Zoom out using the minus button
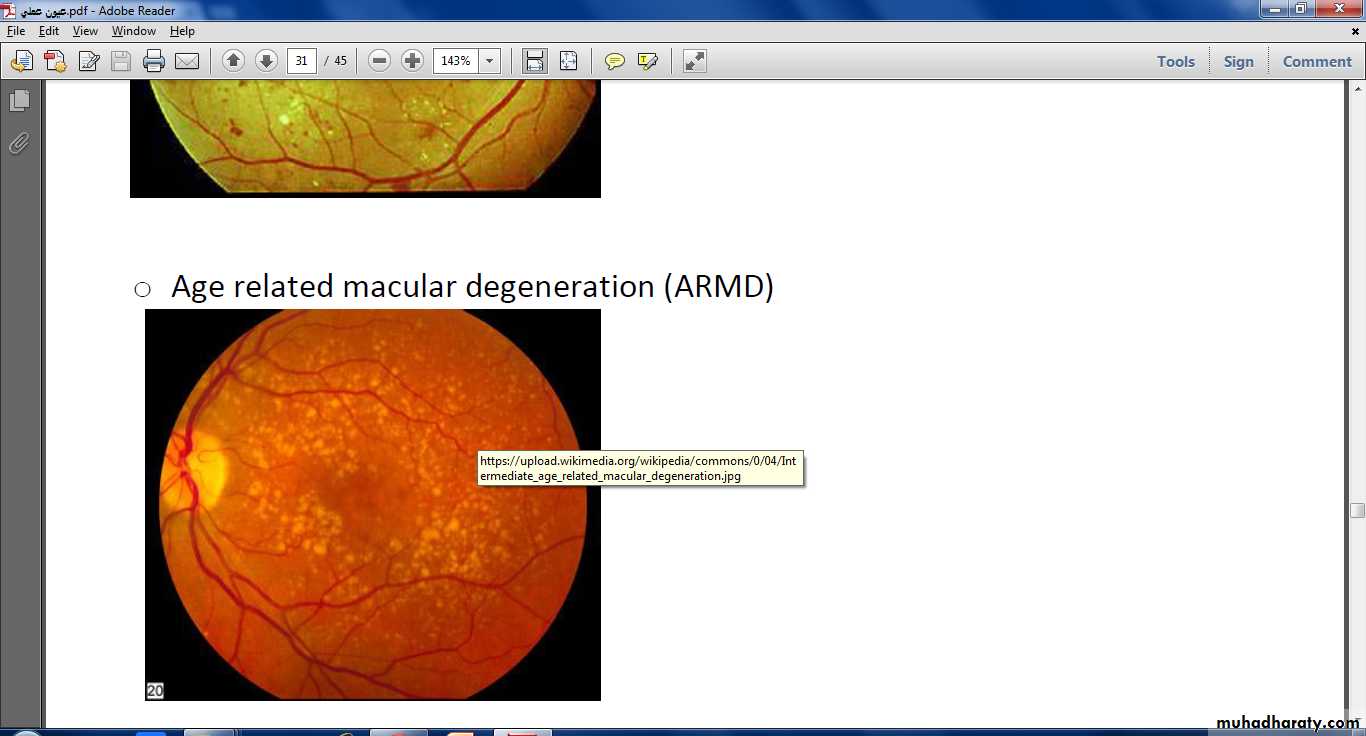Screen dimensions: 1366x736 (379, 61)
